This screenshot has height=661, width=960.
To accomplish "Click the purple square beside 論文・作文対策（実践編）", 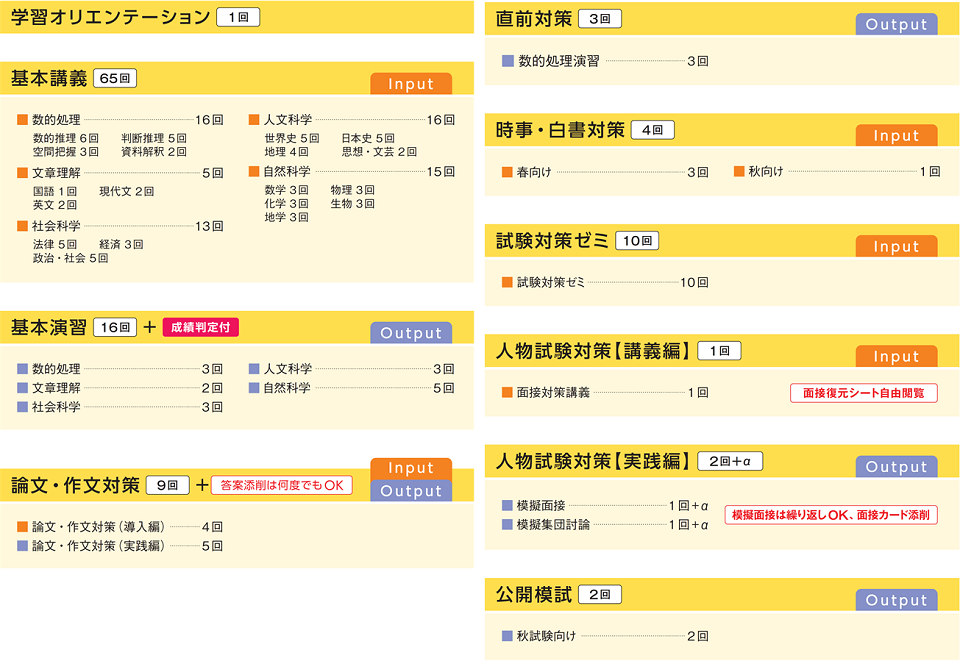I will pyautogui.click(x=23, y=546).
